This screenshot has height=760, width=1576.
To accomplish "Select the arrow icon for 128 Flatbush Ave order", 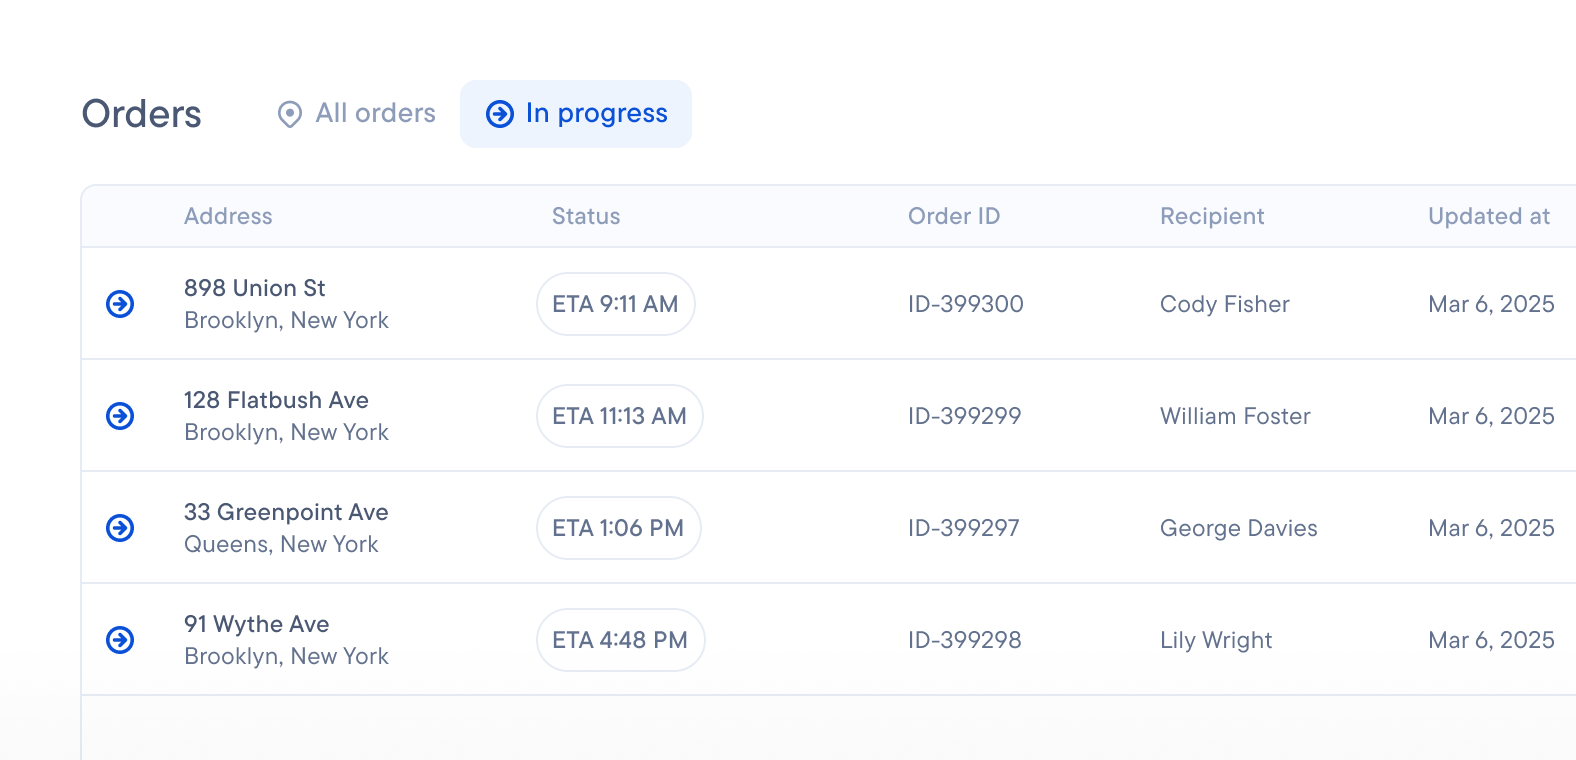I will click(119, 416).
